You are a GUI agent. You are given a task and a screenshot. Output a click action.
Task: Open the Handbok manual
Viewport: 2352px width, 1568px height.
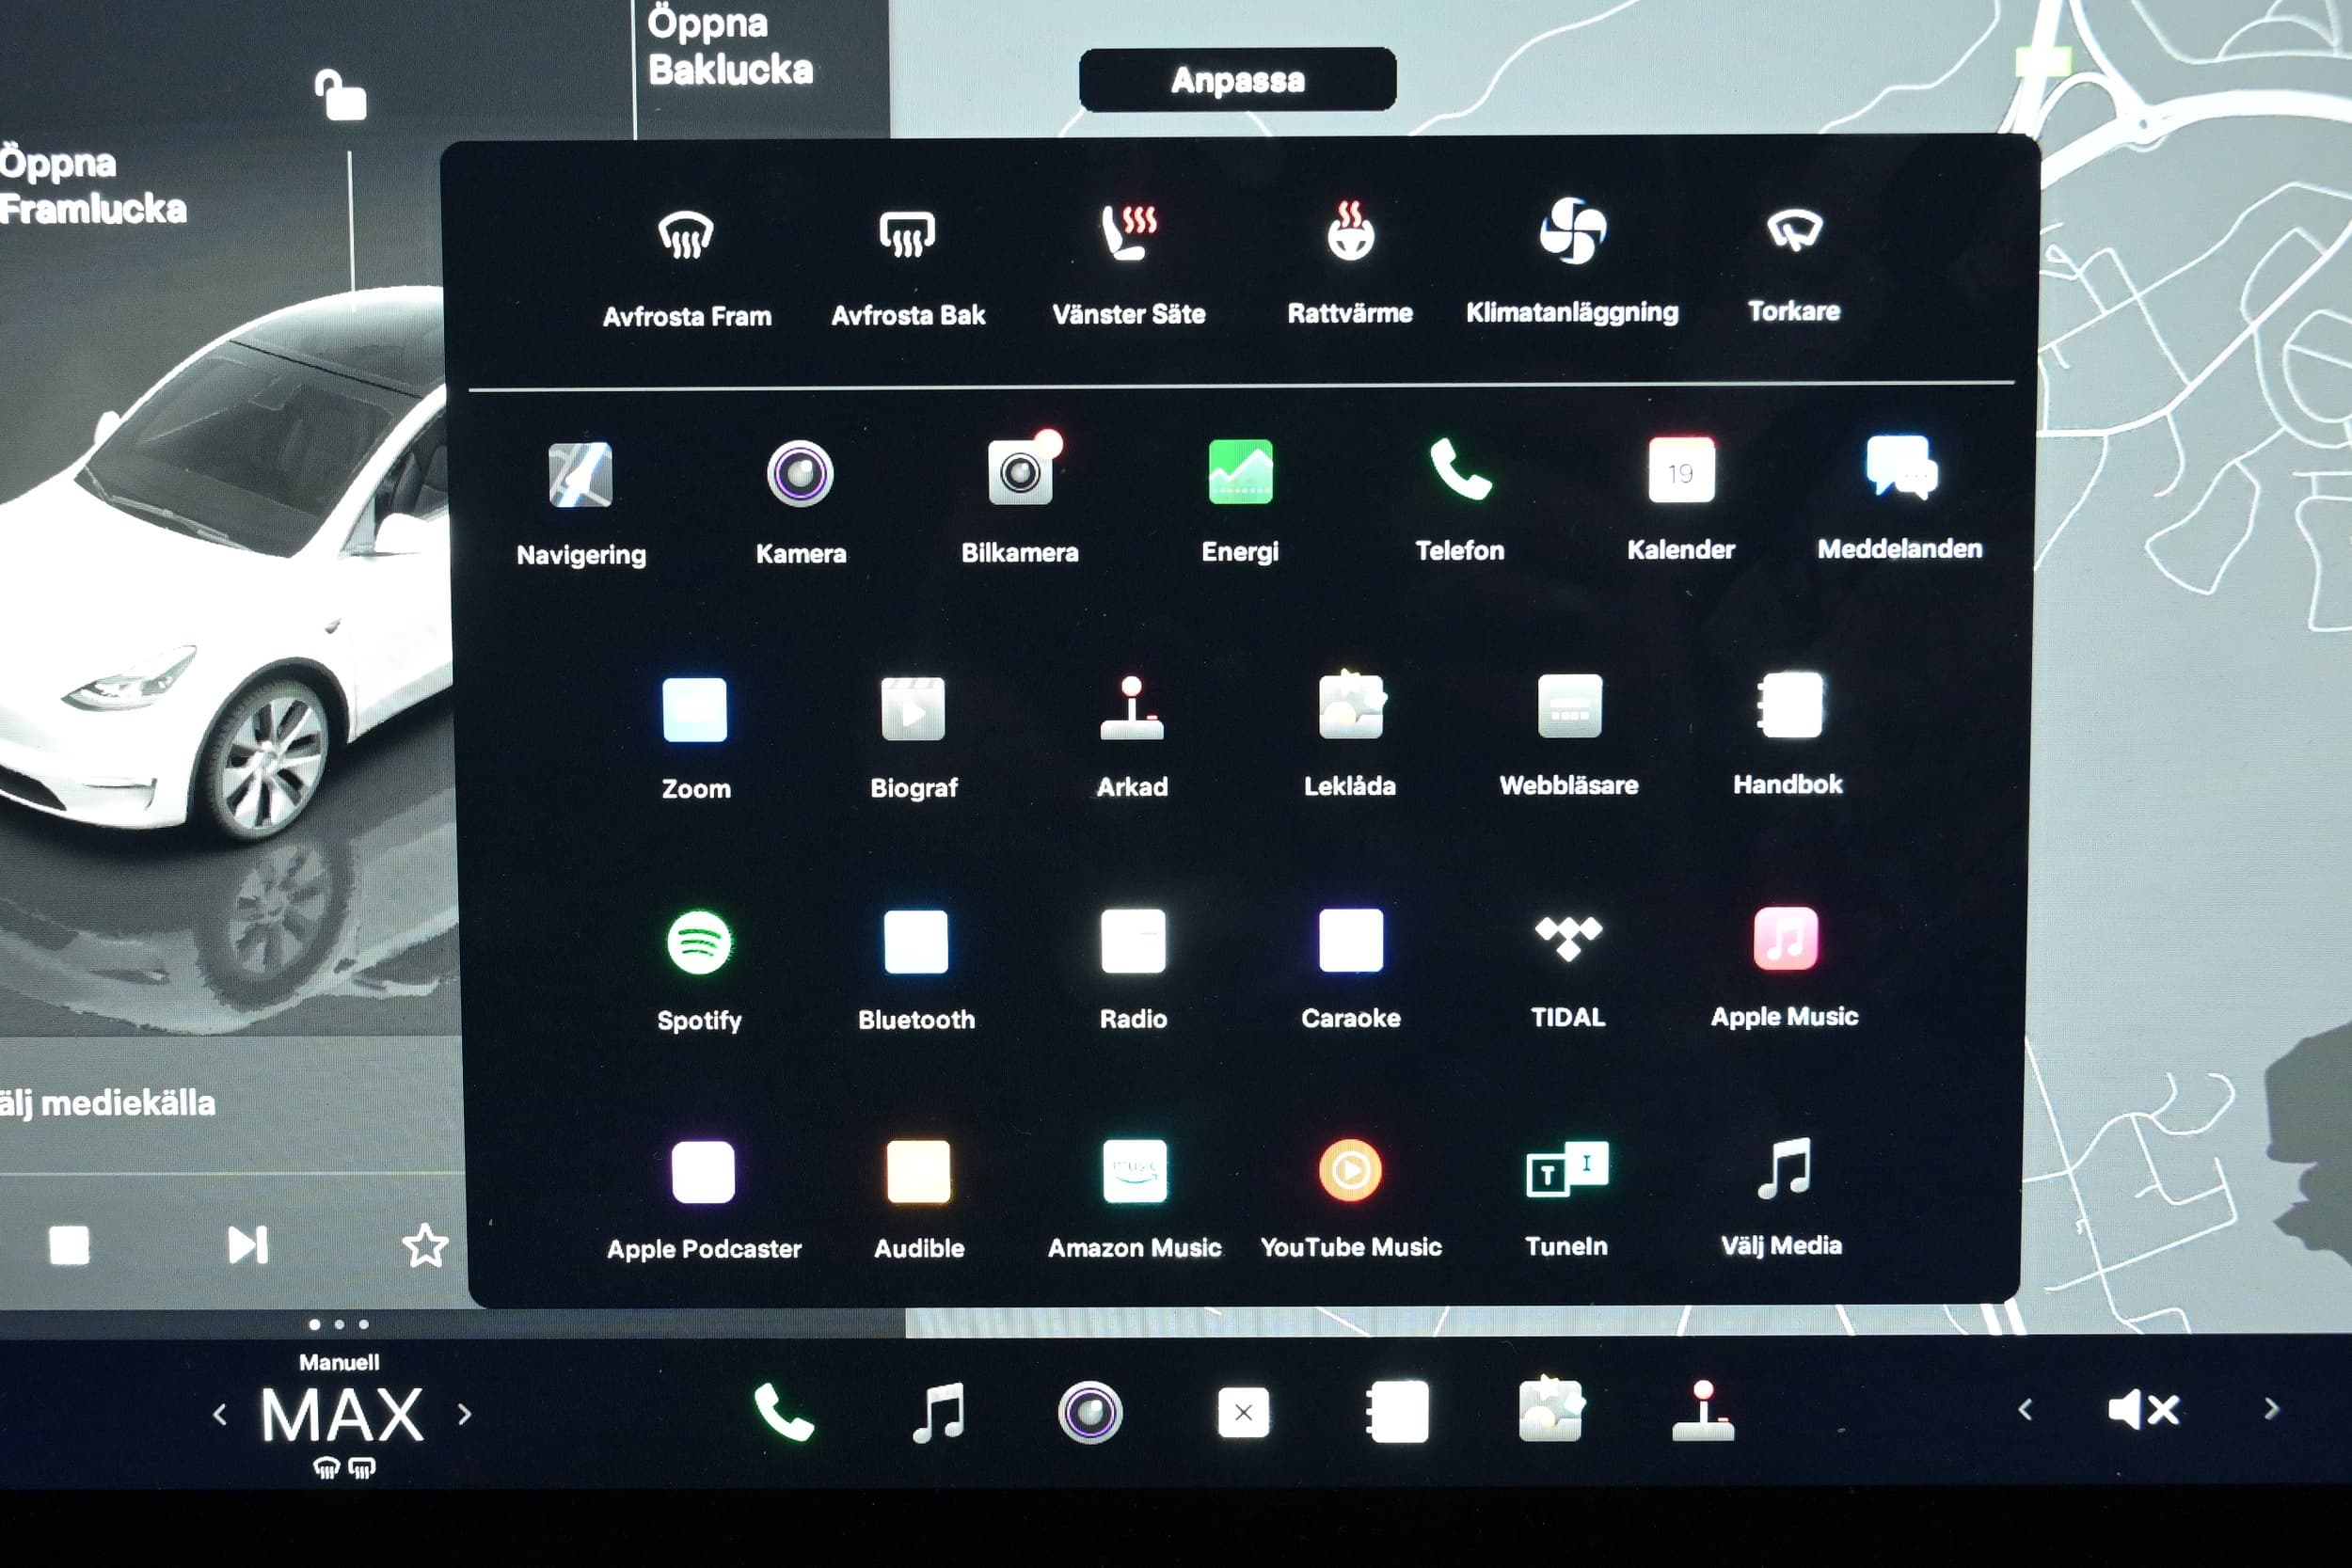tap(1788, 733)
